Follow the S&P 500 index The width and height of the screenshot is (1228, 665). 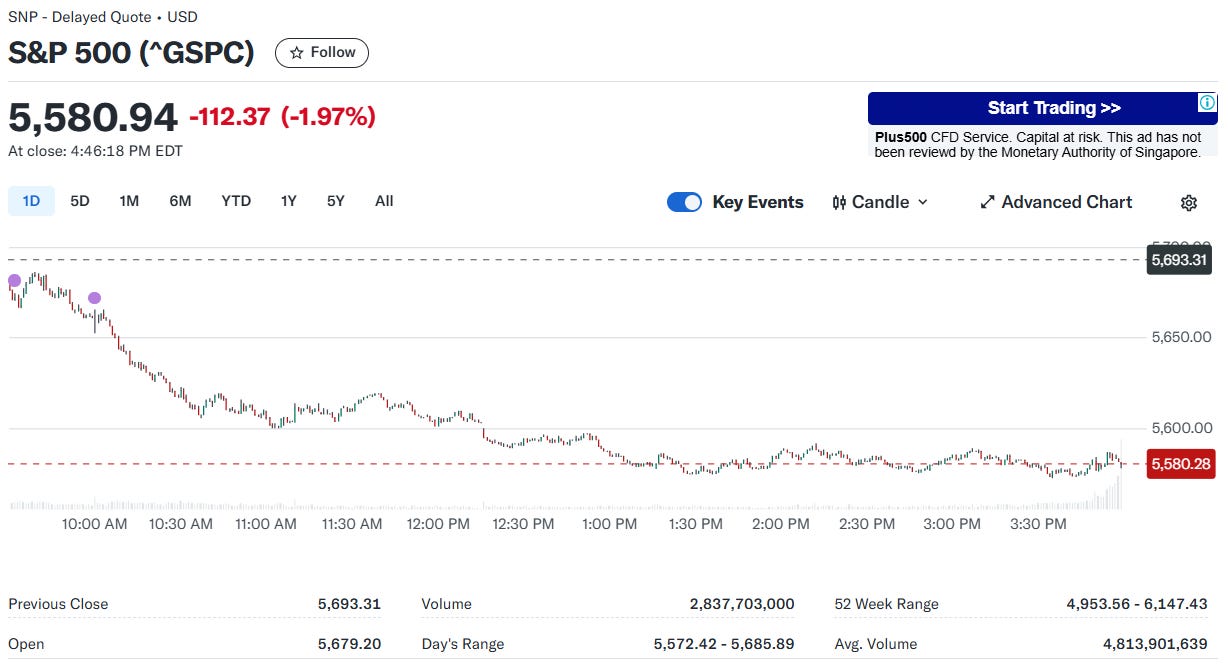point(322,53)
